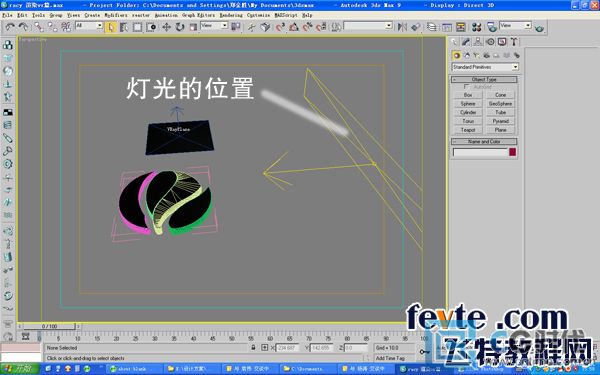The width and height of the screenshot is (600, 375).
Task: Click the Plane primitive button
Action: tap(501, 130)
